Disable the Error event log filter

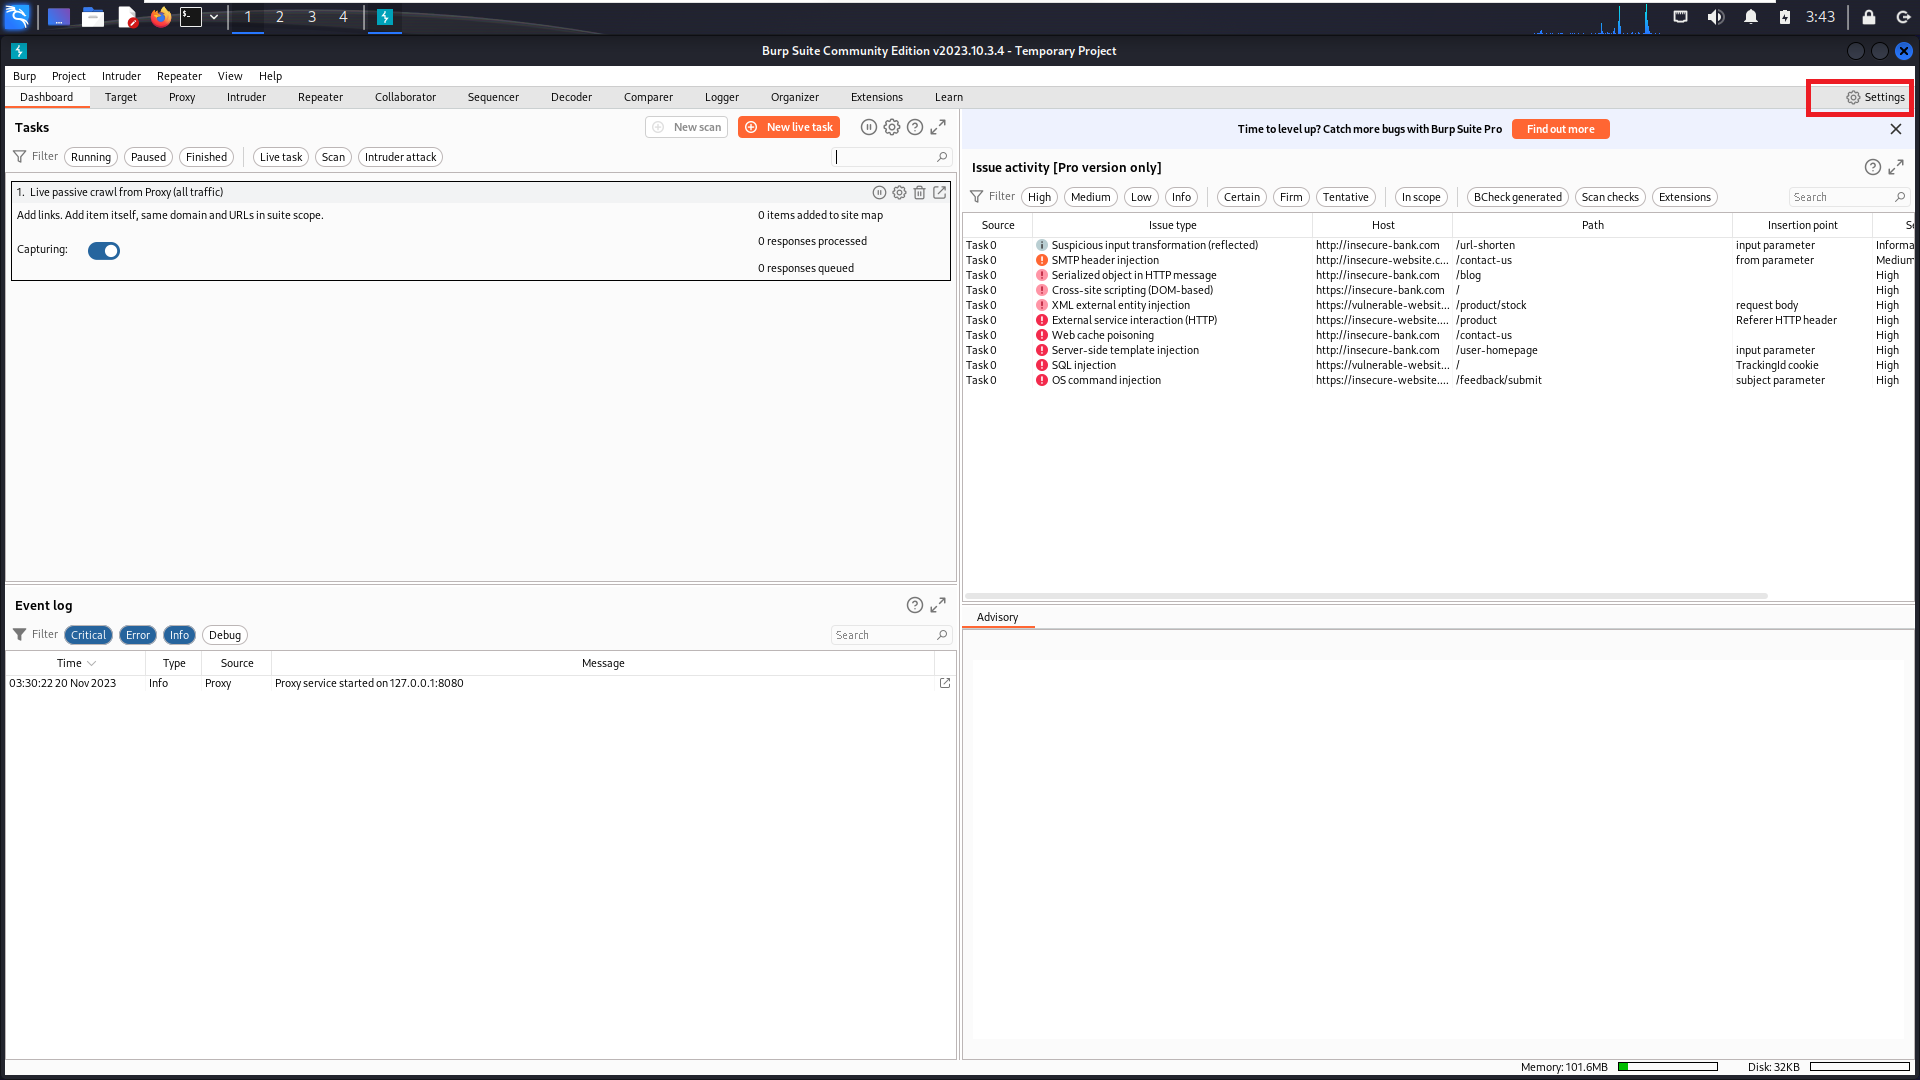point(138,635)
